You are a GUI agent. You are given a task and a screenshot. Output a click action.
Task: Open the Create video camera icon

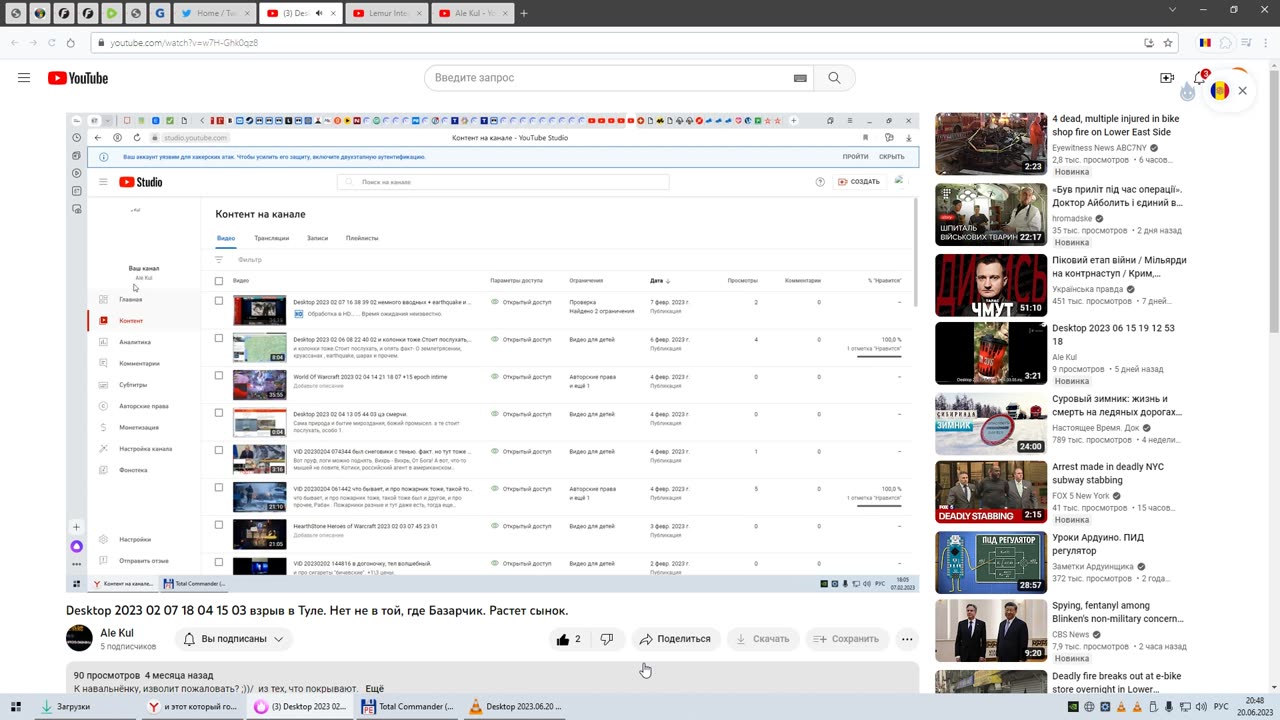pos(1167,78)
